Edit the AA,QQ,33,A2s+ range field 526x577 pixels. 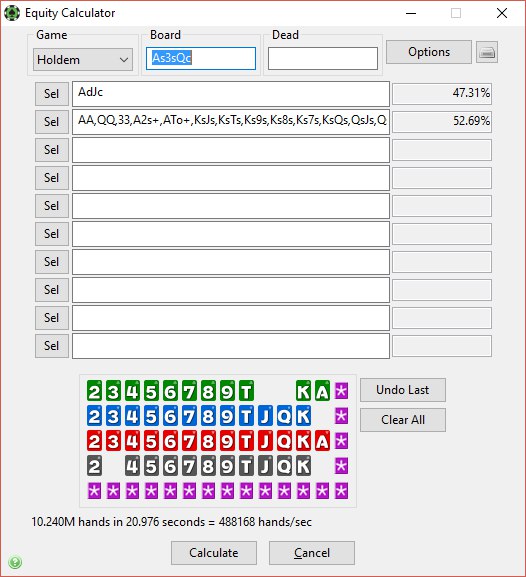click(x=231, y=122)
